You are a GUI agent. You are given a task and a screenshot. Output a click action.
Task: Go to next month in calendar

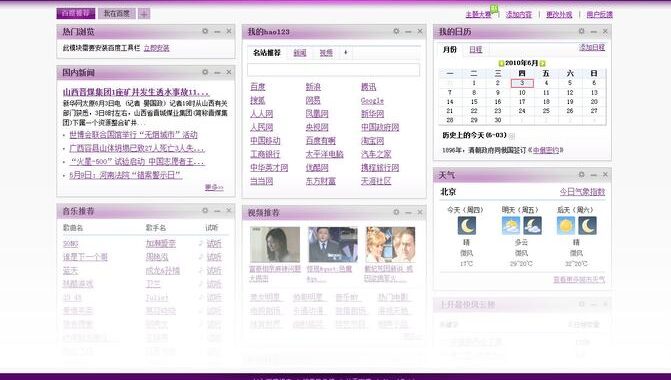pyautogui.click(x=543, y=63)
